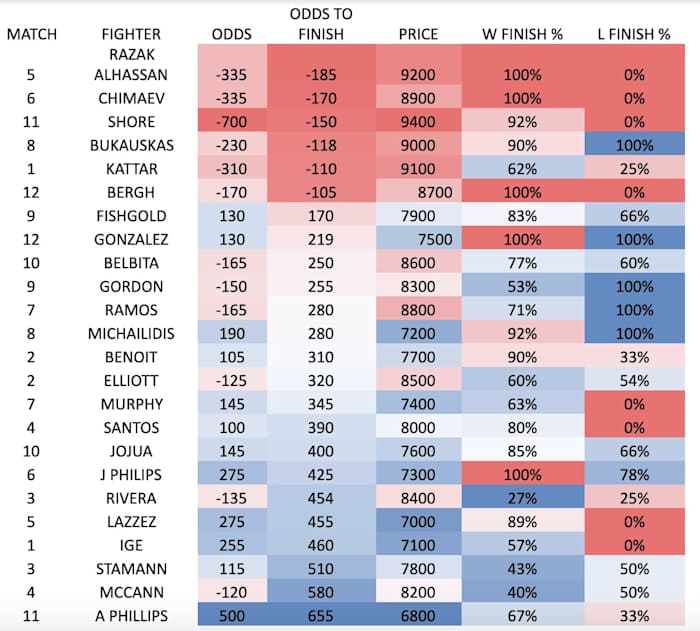Select RIVERA's W finish 27% cell

[x=522, y=498]
